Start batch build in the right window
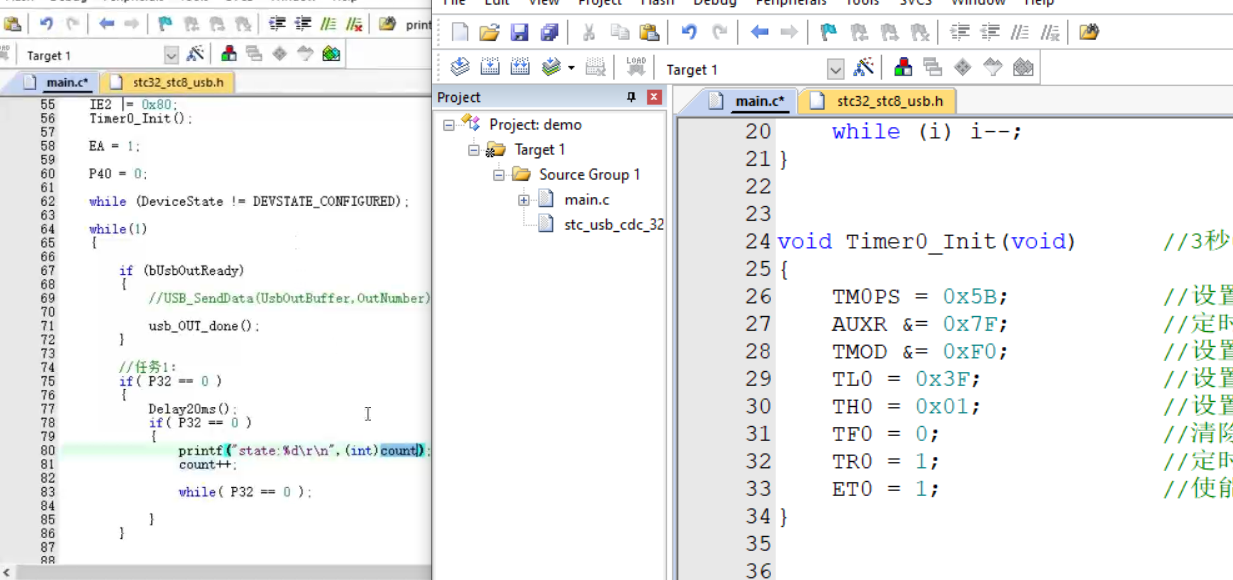This screenshot has width=1233, height=580. [551, 68]
